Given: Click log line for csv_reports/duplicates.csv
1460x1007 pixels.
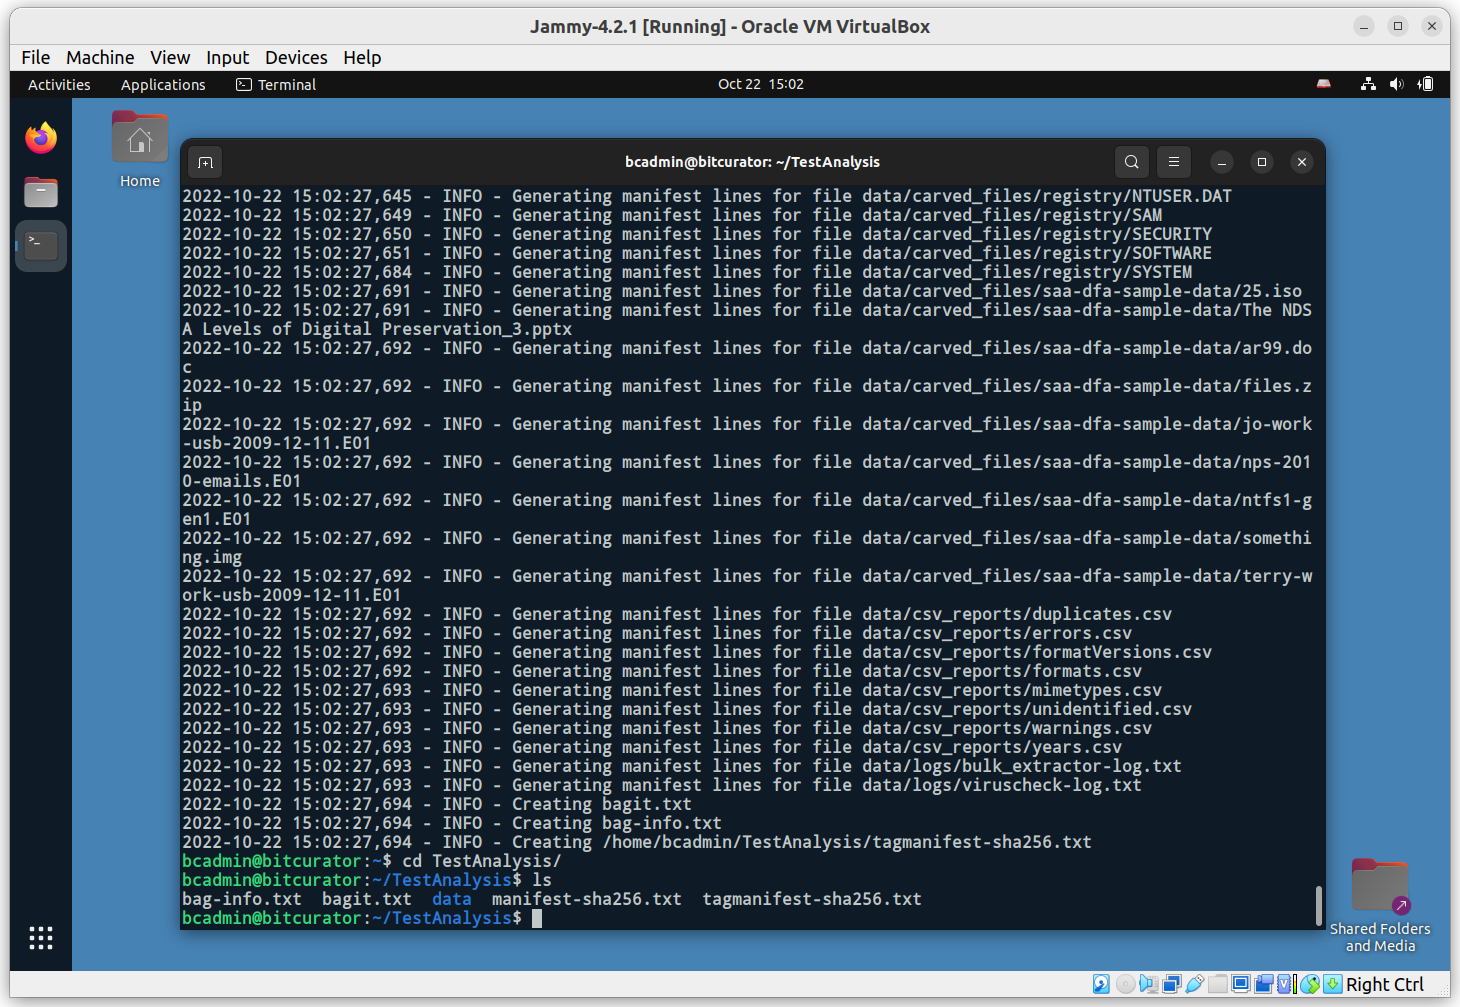Looking at the screenshot, I should [x=677, y=614].
